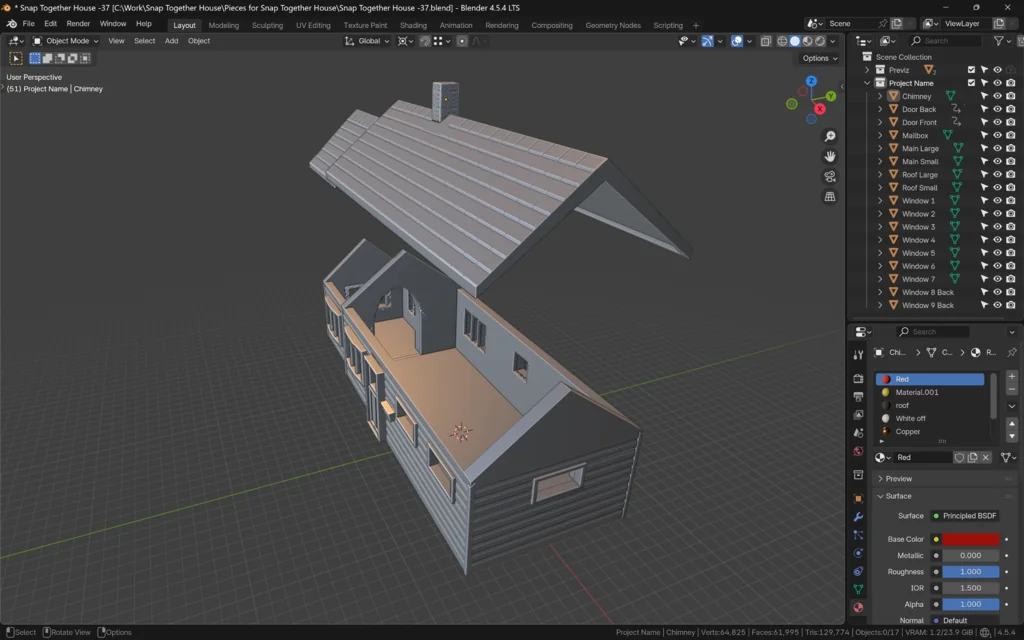This screenshot has width=1024, height=640.
Task: Collapse the Project Name collection
Action: [867, 83]
